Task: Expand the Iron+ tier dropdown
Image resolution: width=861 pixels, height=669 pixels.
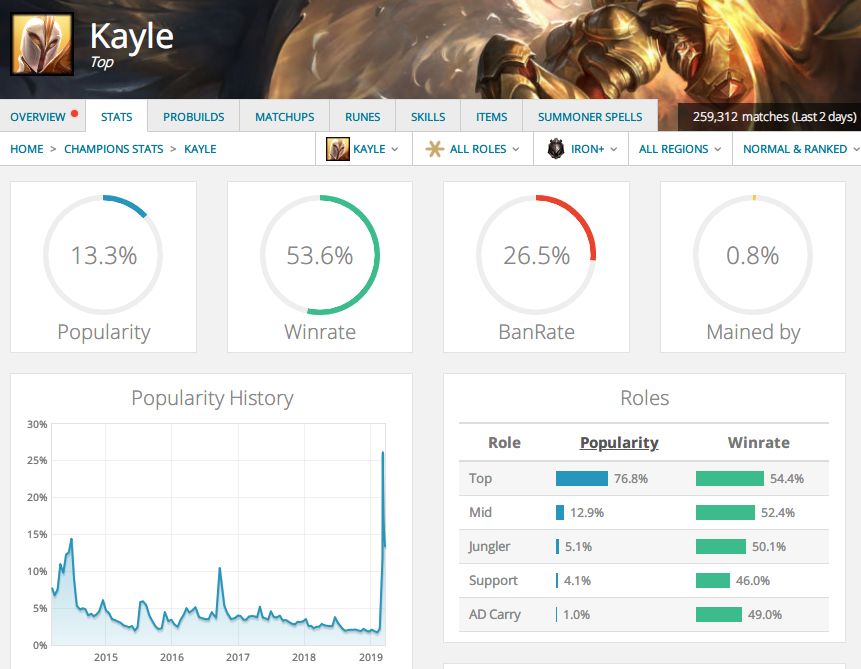Action: coord(581,149)
